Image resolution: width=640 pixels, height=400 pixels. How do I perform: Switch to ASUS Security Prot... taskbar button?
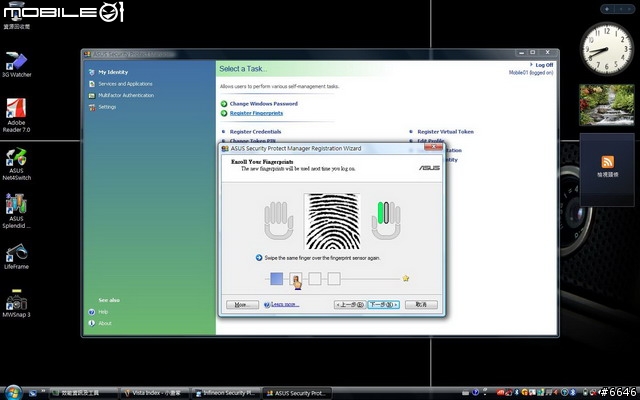[x=297, y=393]
